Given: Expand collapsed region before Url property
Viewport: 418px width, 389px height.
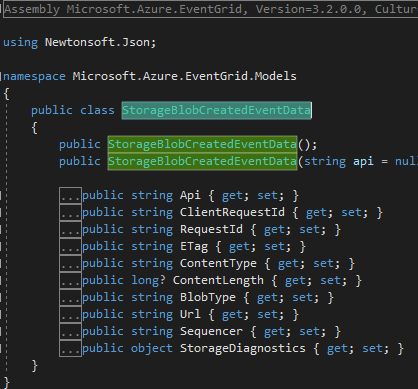Looking at the screenshot, I should pyautogui.click(x=70, y=314).
